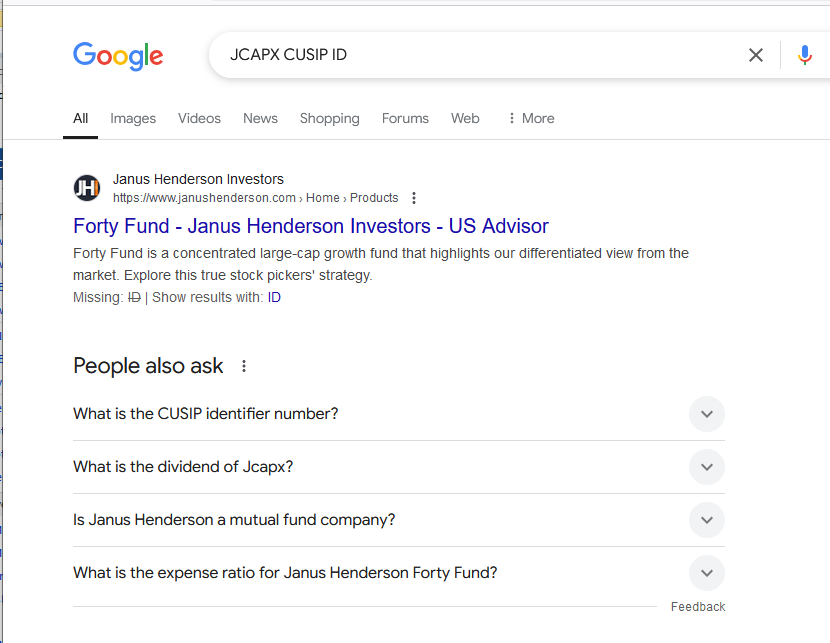Open the Forums tab
Screen dimensions: 830x643
point(405,119)
